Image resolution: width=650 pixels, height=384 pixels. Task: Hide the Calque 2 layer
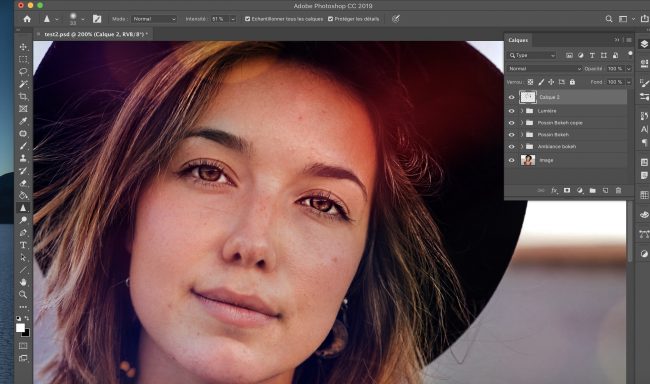point(511,97)
